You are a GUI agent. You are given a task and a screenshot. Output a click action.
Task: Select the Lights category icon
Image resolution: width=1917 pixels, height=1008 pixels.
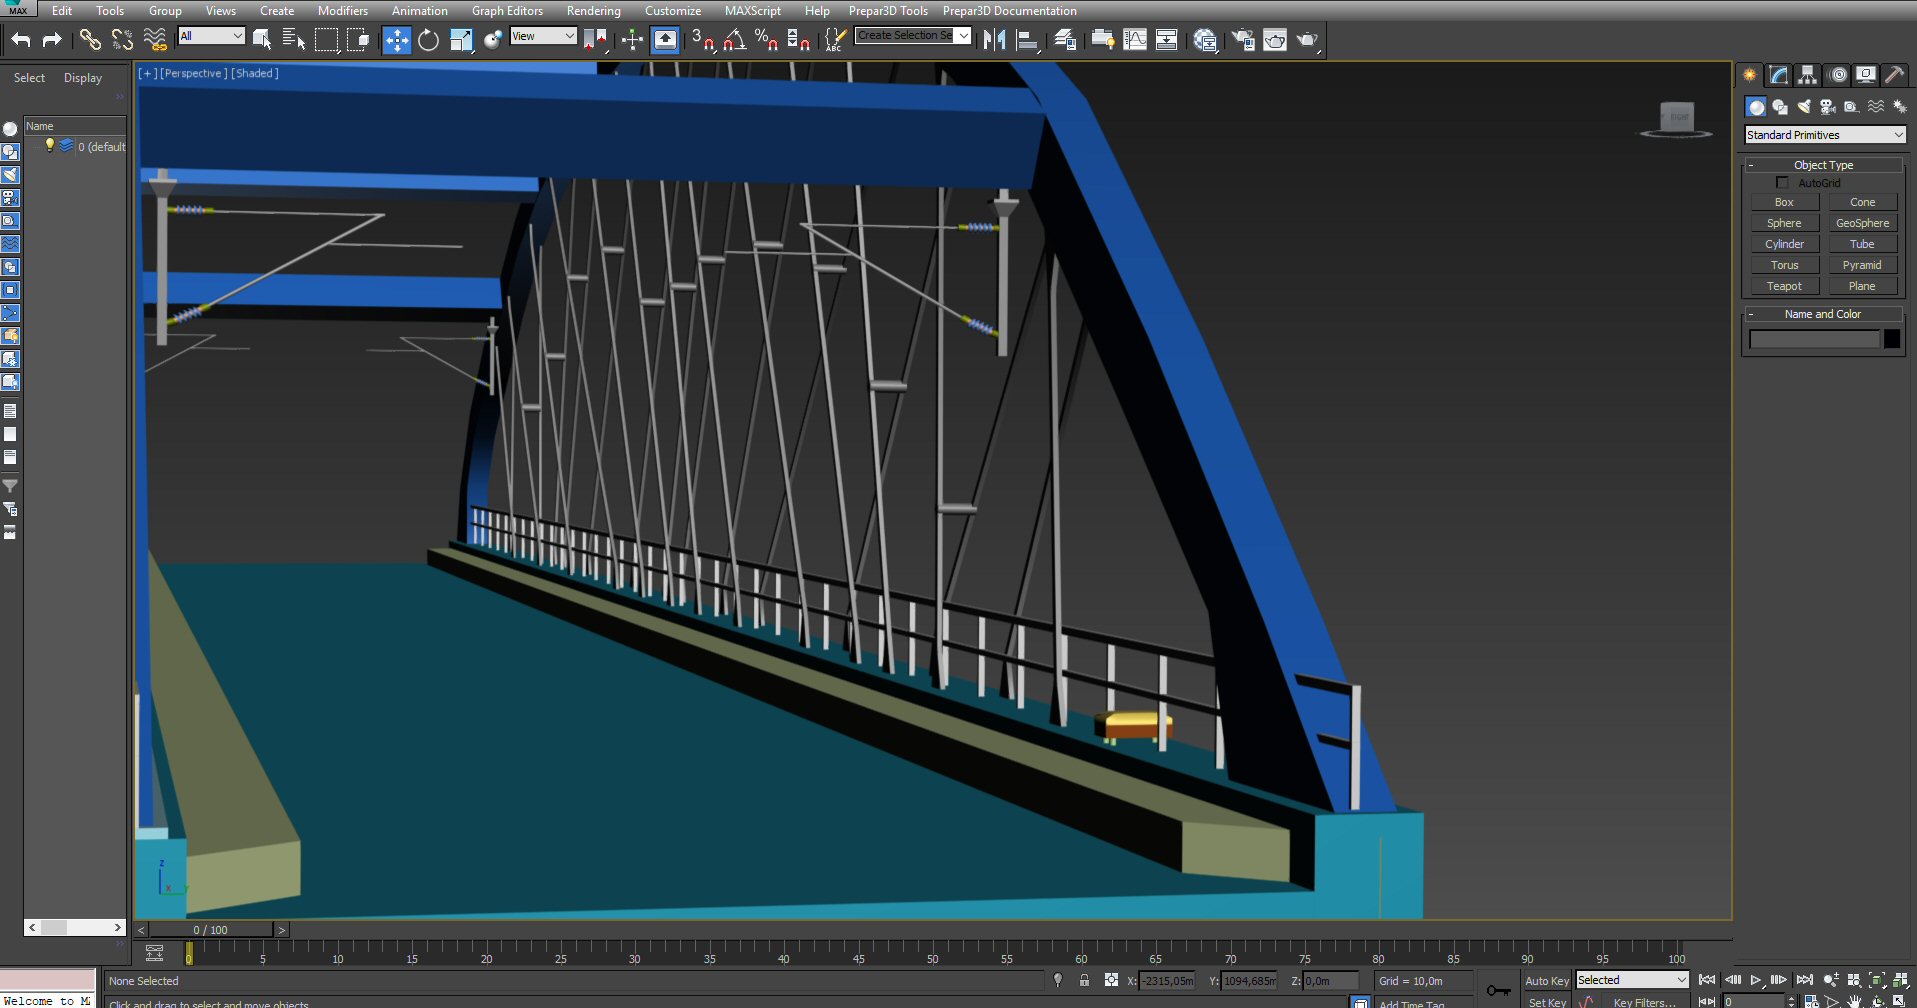click(x=1804, y=107)
